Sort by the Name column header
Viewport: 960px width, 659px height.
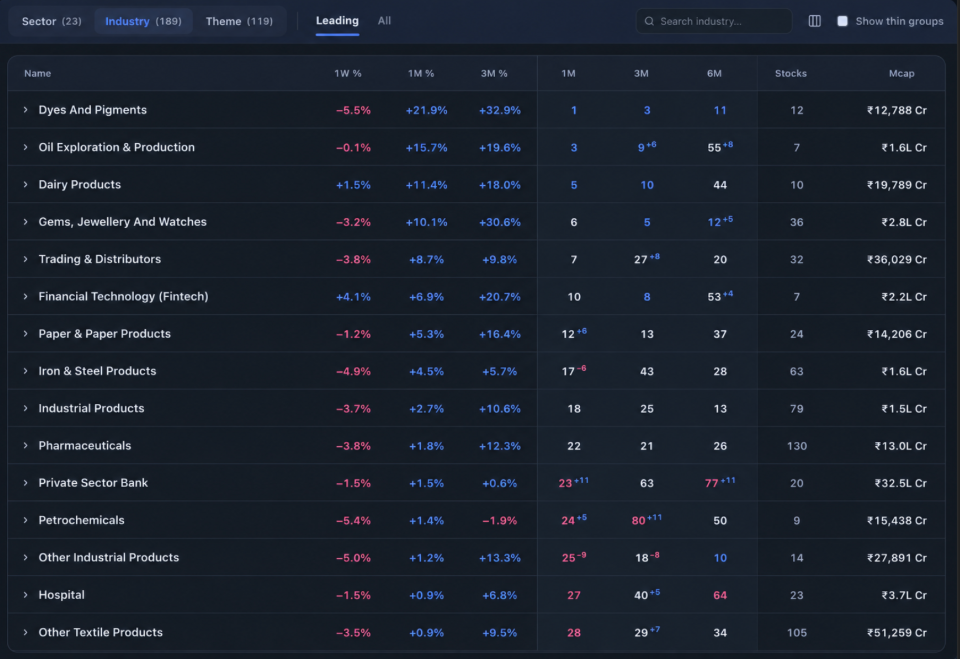[x=37, y=73]
